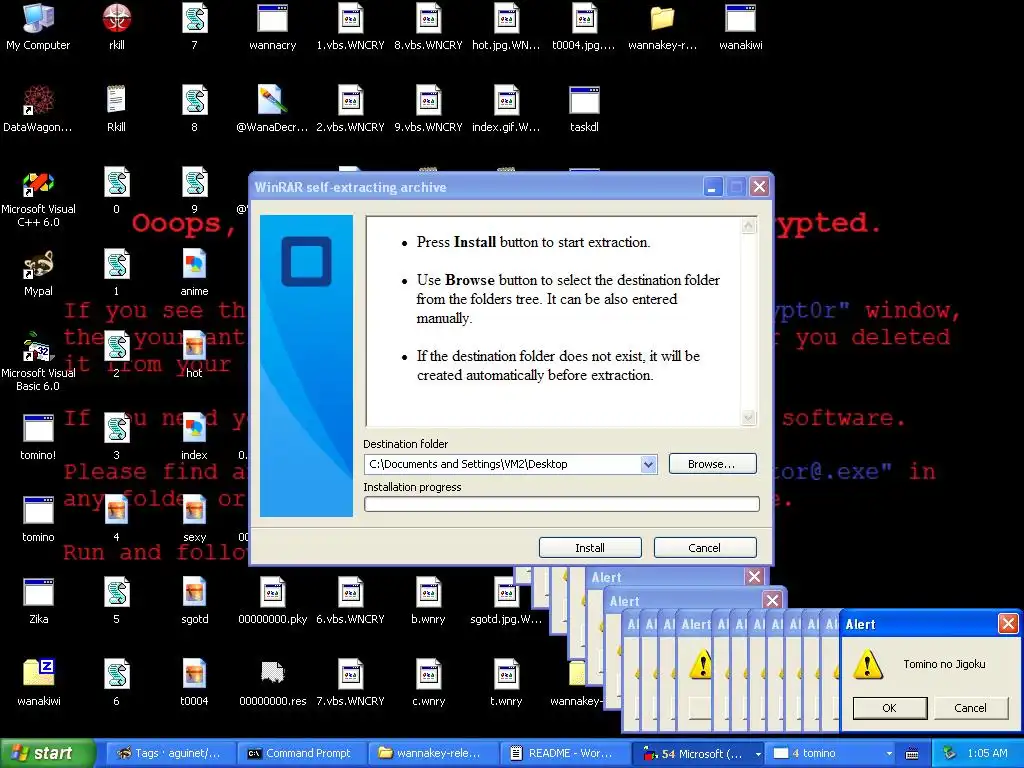Close the frontmost Tomino no Jigoku alert
Screen dimensions: 1024x768
pyautogui.click(x=1008, y=624)
